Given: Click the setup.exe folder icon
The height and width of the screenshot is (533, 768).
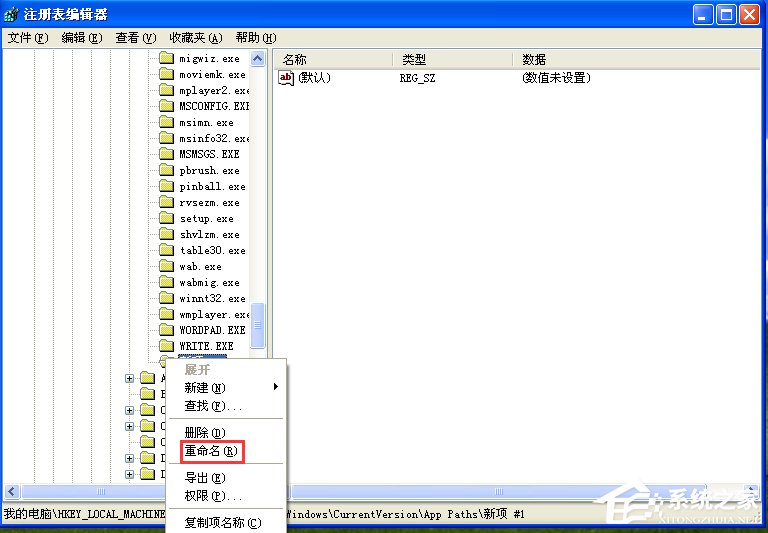Looking at the screenshot, I should (167, 218).
